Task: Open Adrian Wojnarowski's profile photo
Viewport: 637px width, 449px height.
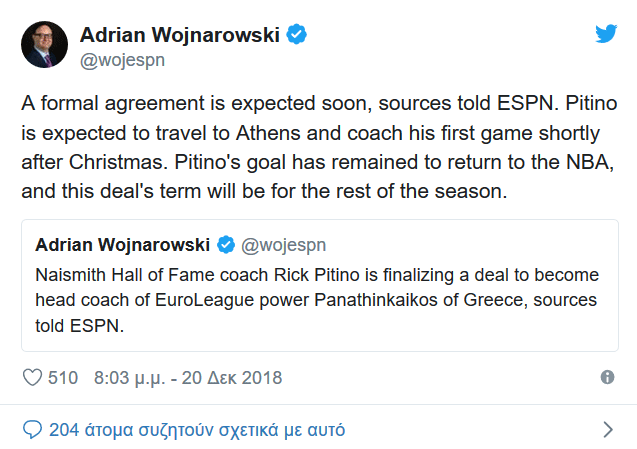Action: pyautogui.click(x=45, y=43)
